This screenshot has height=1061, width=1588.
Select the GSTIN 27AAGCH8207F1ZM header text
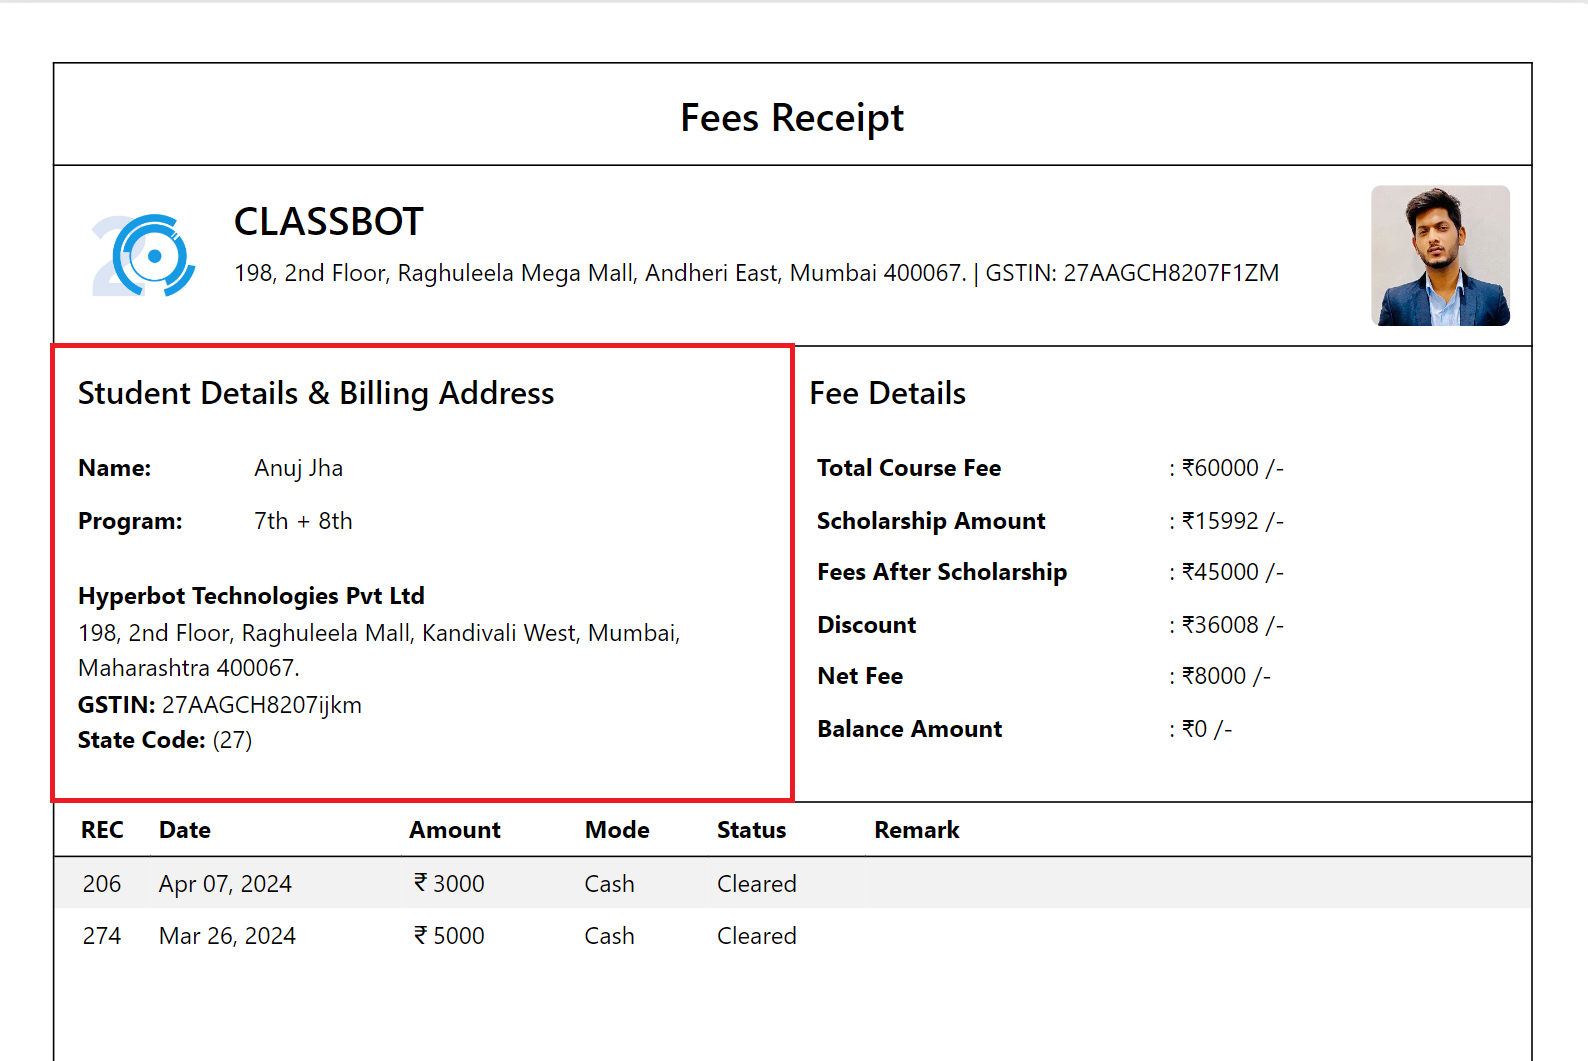click(x=1132, y=273)
